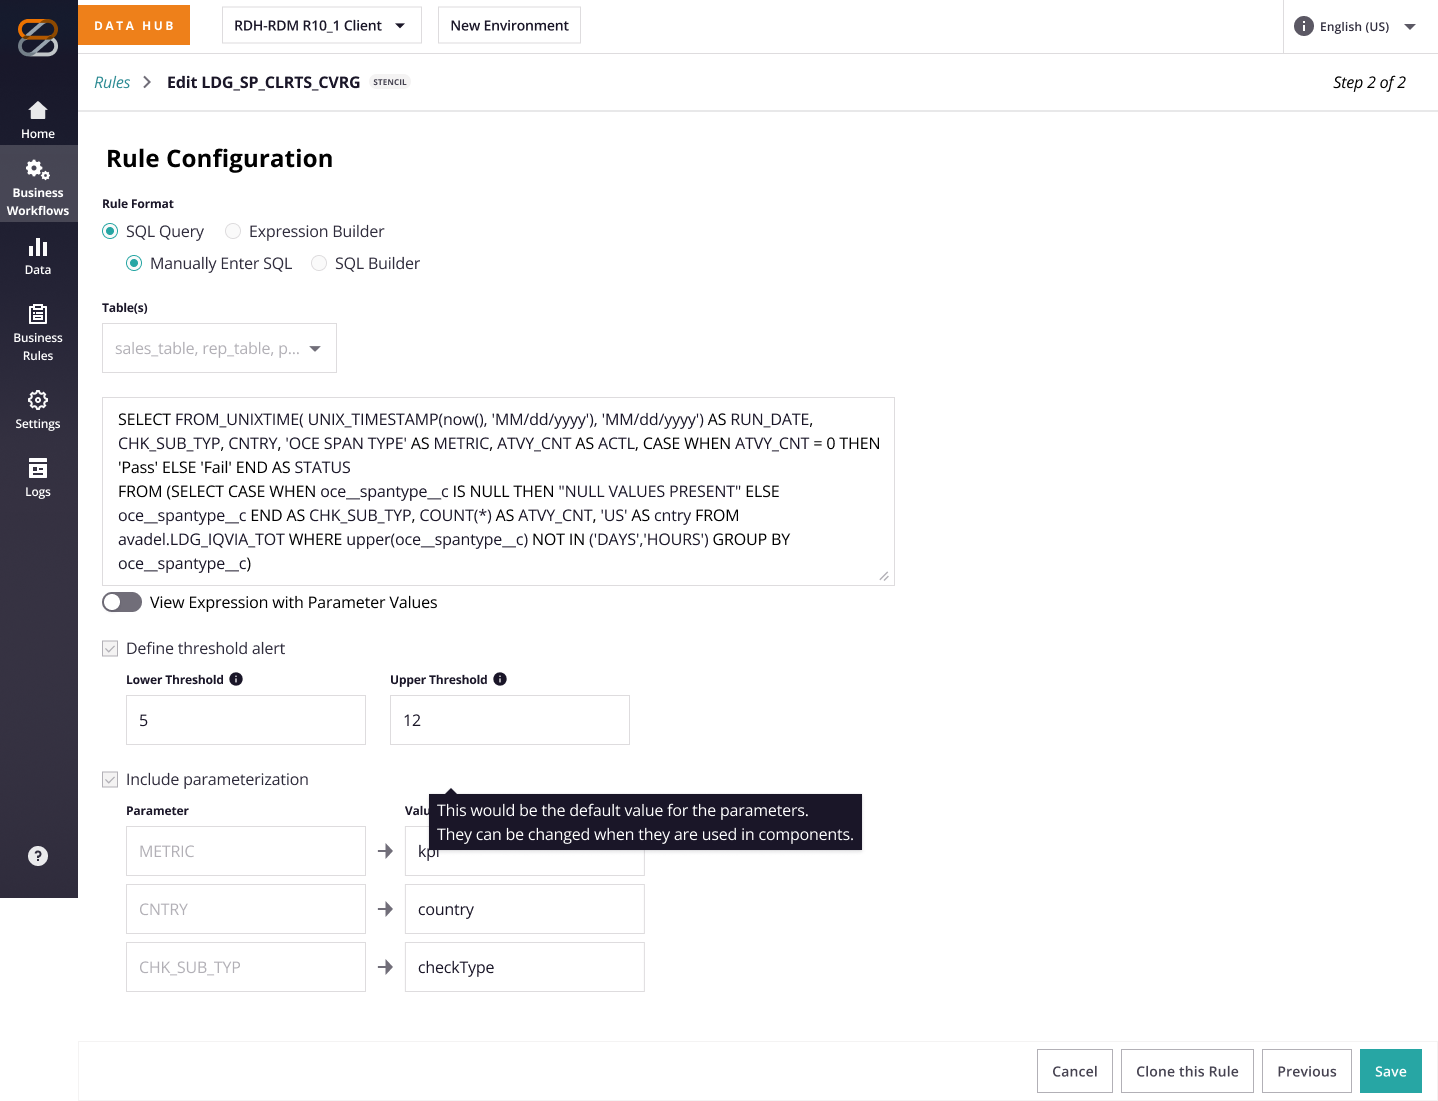The width and height of the screenshot is (1438, 1101).
Task: Expand the RDH-RDM R10_1 Client dropdown
Action: (322, 25)
